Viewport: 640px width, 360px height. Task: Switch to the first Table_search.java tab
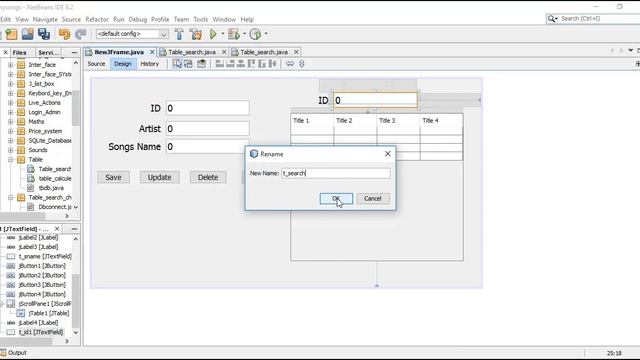click(x=192, y=52)
